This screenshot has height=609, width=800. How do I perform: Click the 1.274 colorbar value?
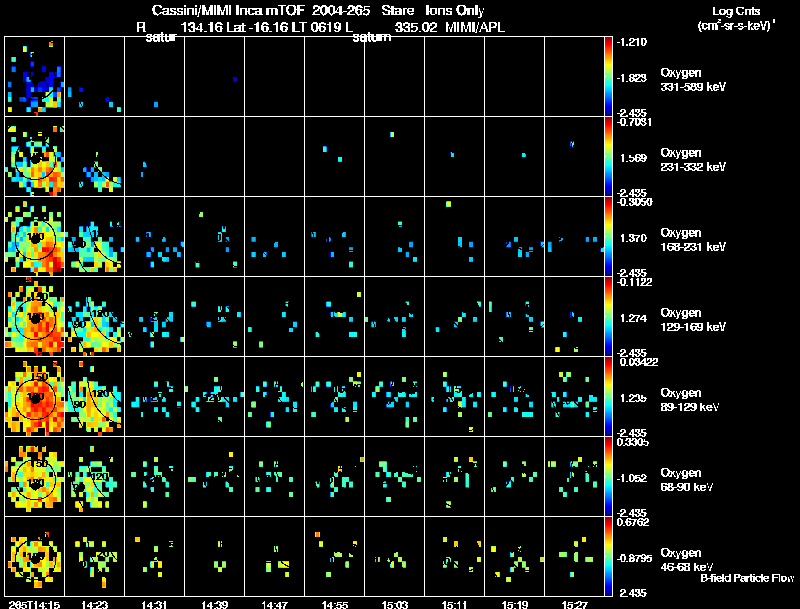coord(633,318)
